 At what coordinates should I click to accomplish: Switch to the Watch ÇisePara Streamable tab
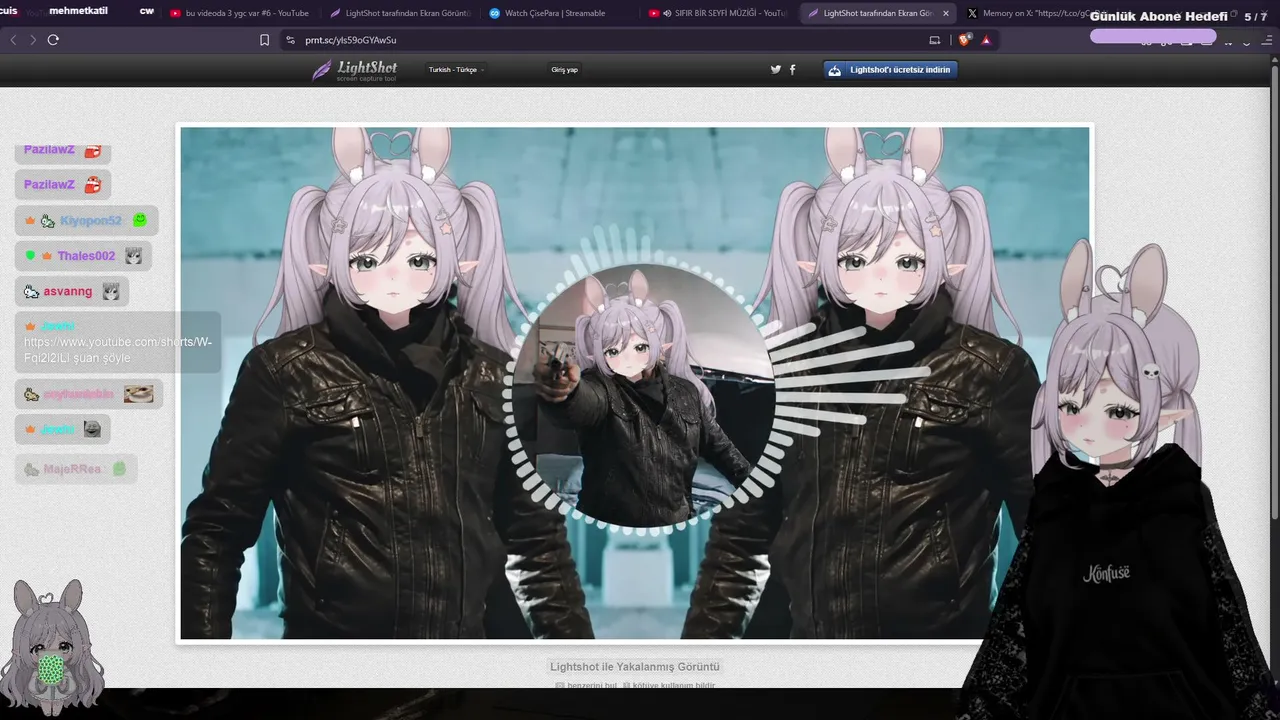click(x=555, y=13)
